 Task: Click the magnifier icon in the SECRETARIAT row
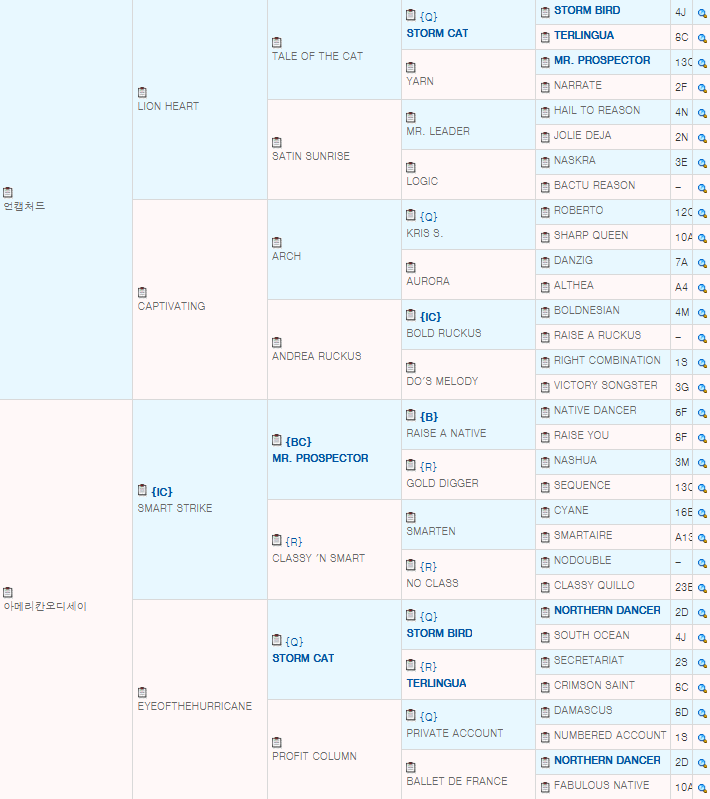[702, 661]
